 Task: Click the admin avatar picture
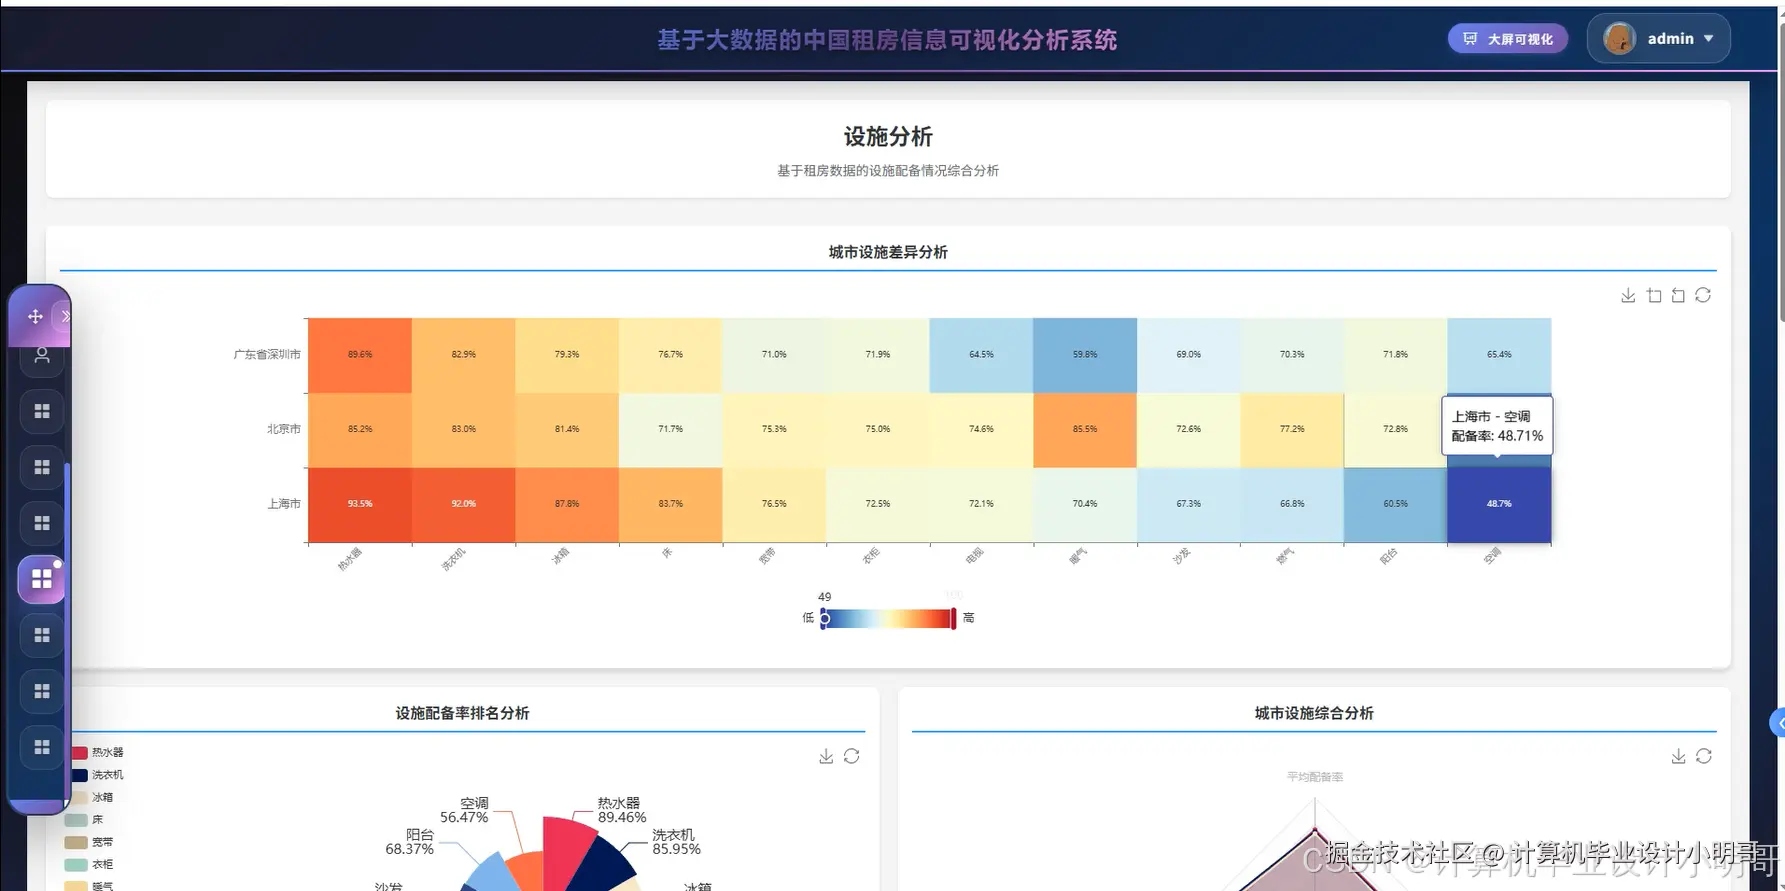coord(1619,39)
